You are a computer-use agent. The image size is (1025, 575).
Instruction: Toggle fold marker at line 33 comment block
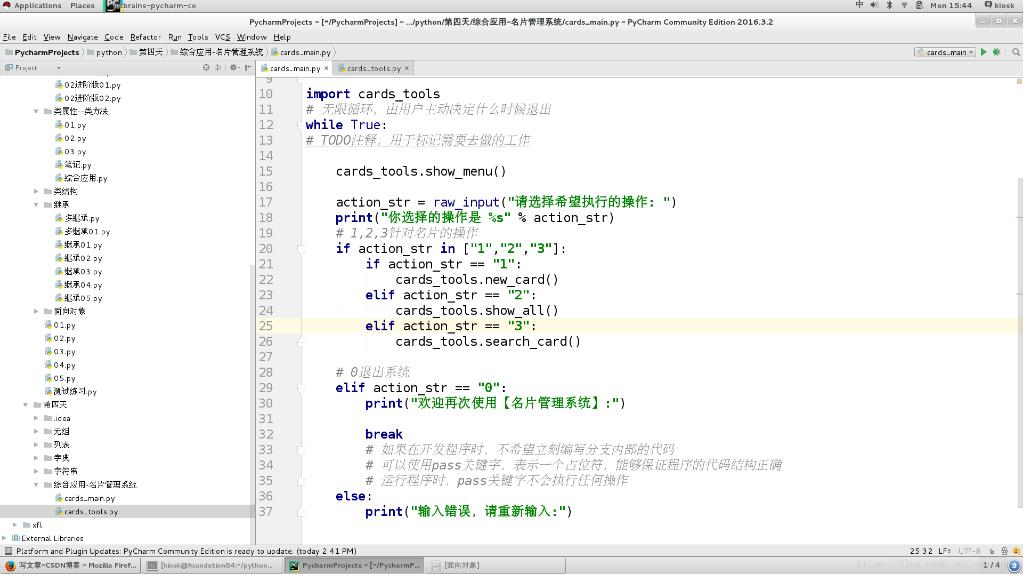pyautogui.click(x=301, y=450)
